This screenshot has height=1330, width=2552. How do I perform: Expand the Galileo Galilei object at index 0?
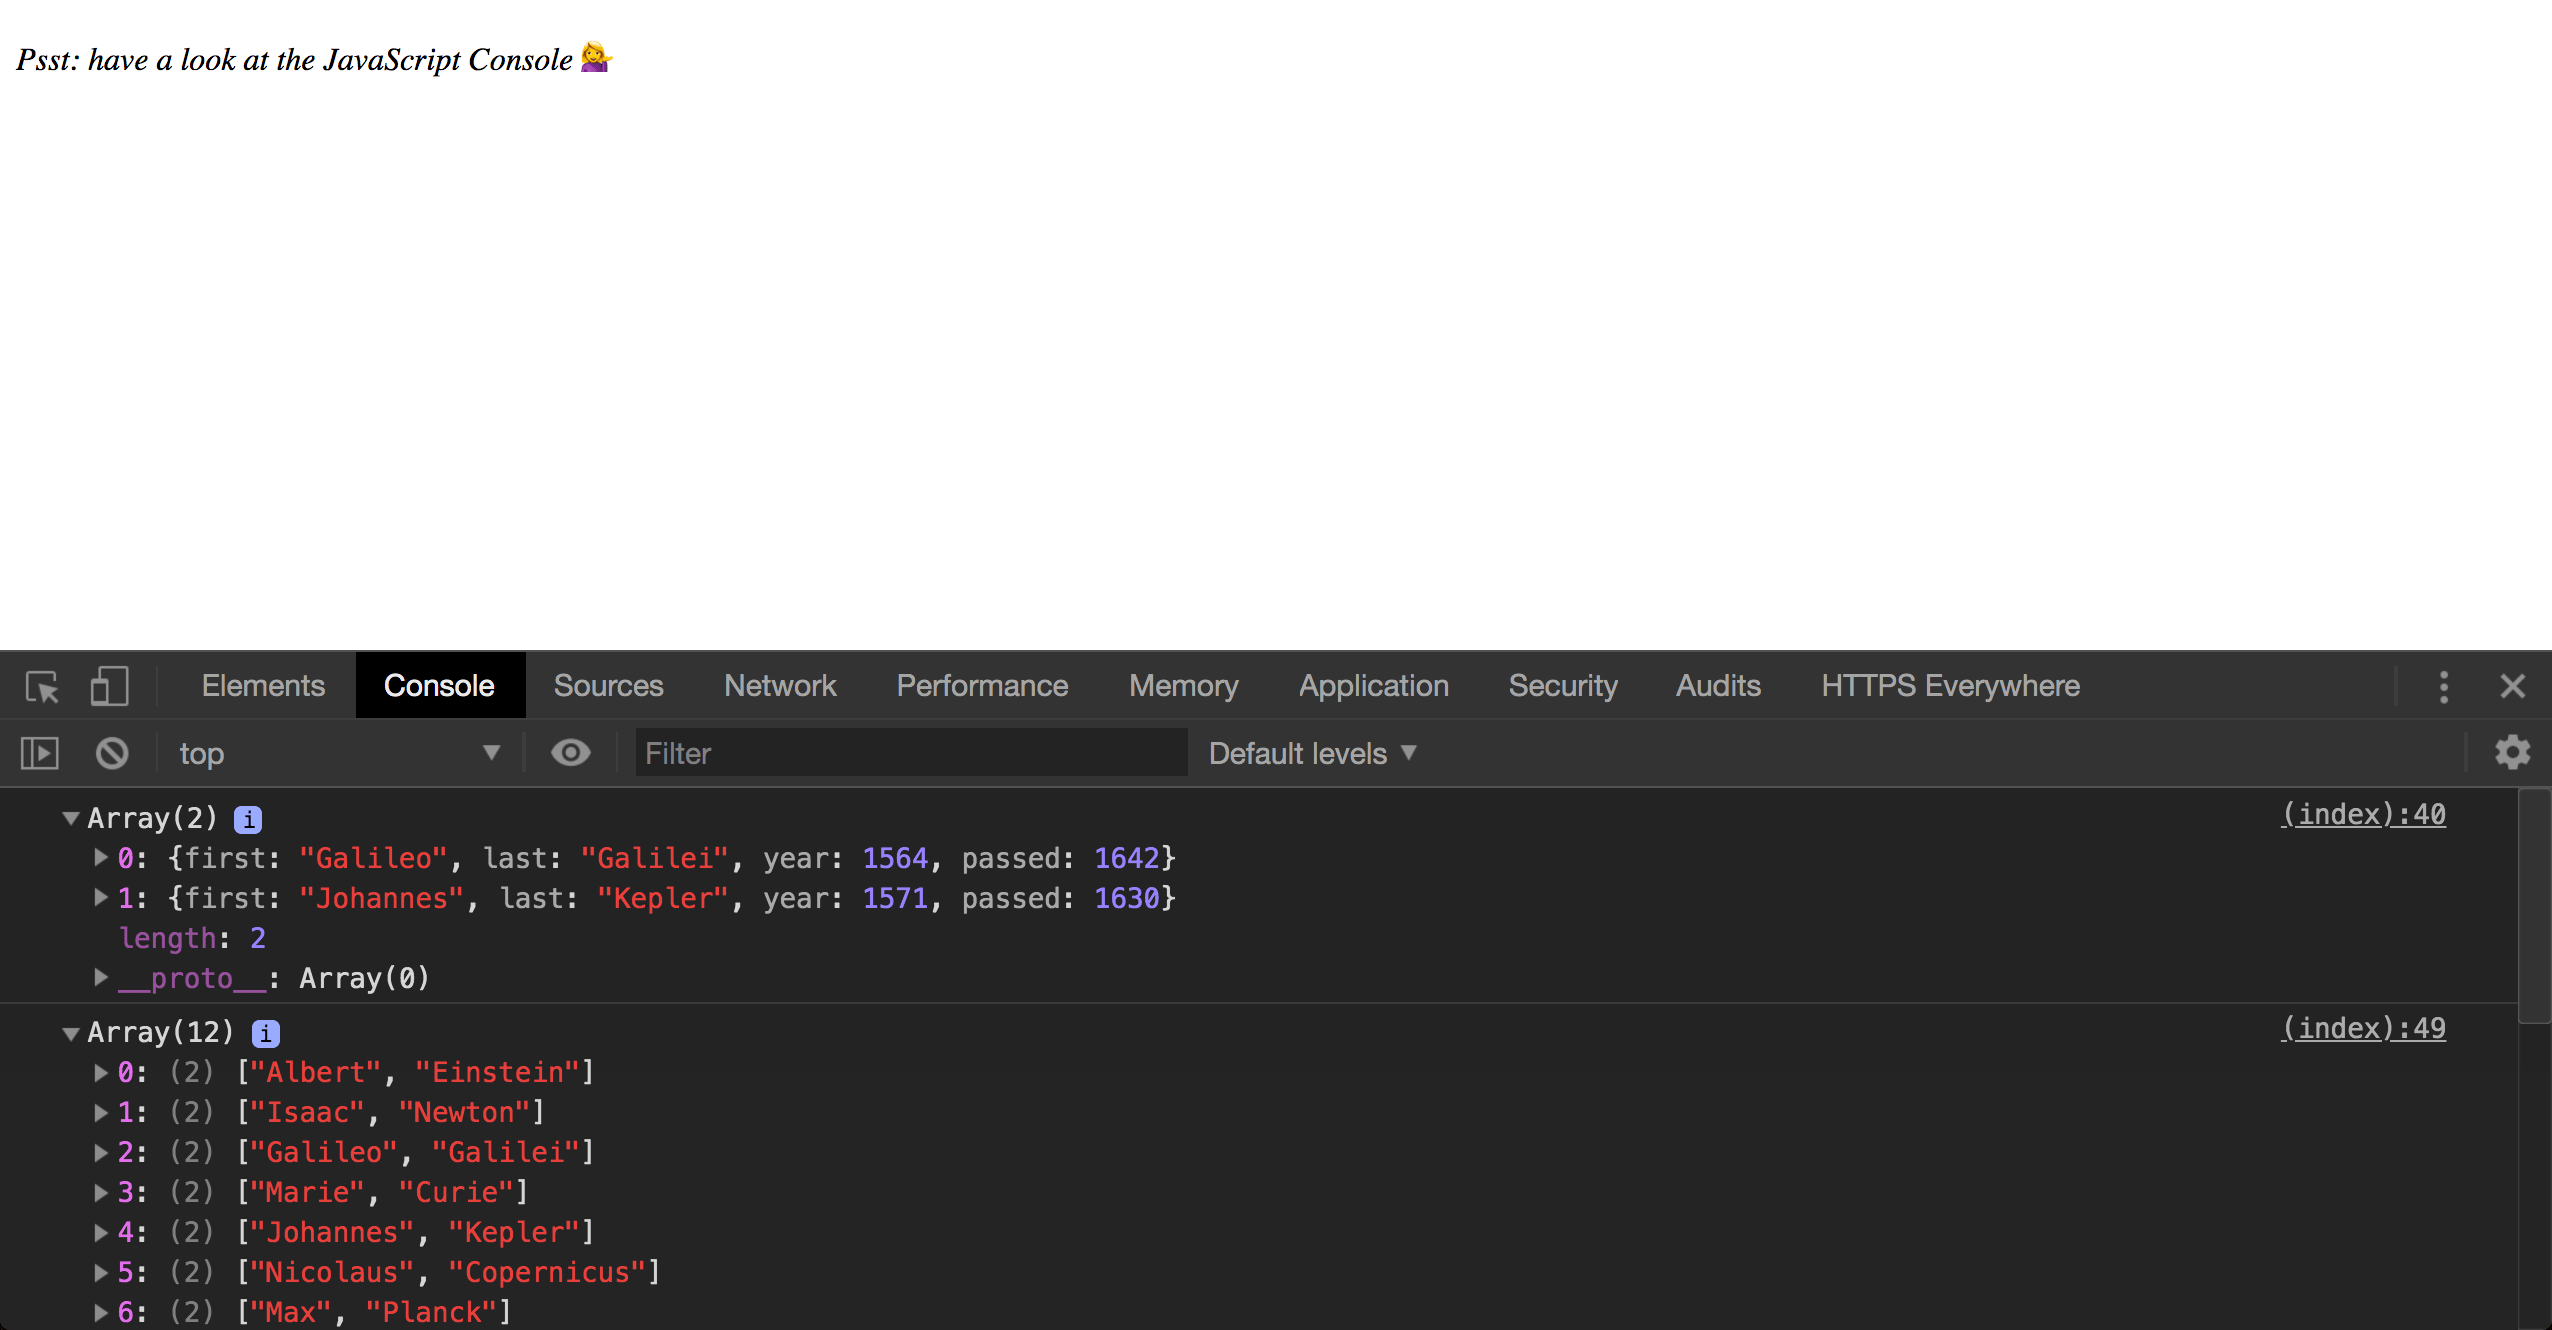[x=101, y=858]
